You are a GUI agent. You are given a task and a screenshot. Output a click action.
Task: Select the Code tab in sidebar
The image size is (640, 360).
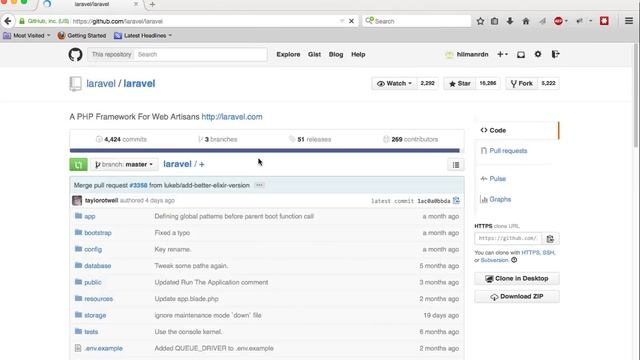pyautogui.click(x=517, y=130)
